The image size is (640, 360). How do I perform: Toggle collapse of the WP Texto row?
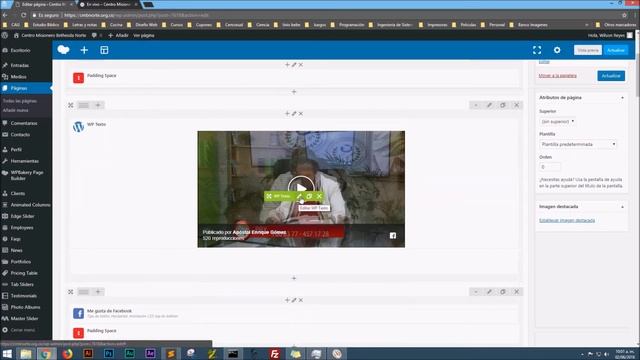click(x=476, y=105)
